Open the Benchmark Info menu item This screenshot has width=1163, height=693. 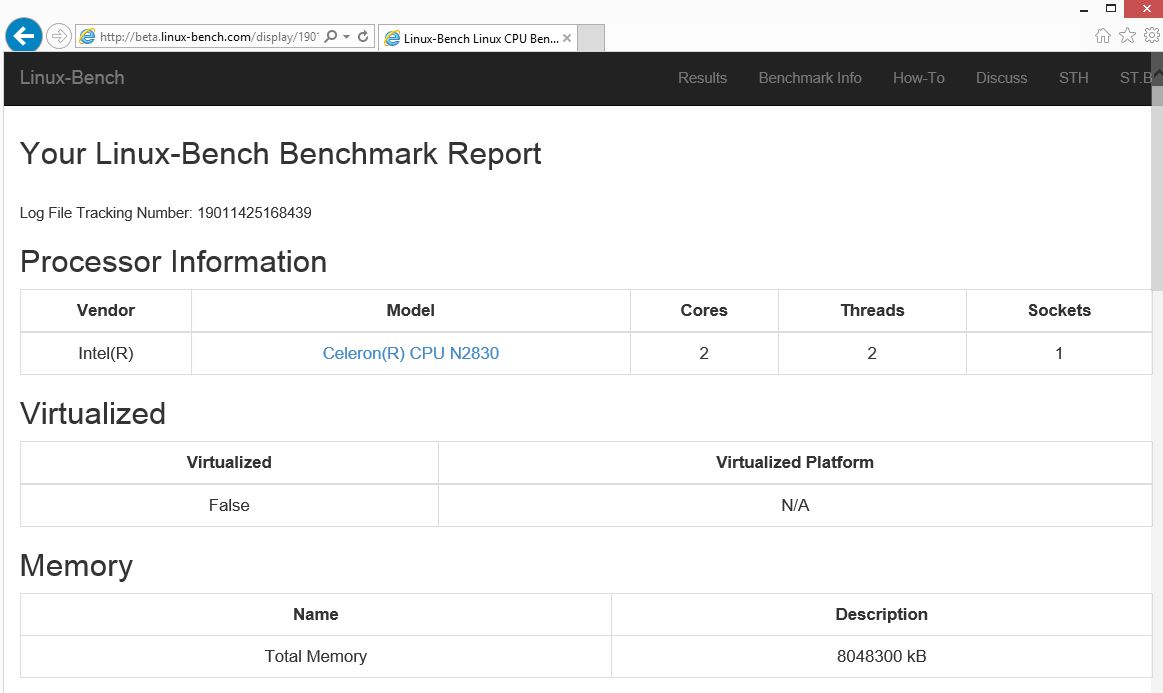[810, 78]
